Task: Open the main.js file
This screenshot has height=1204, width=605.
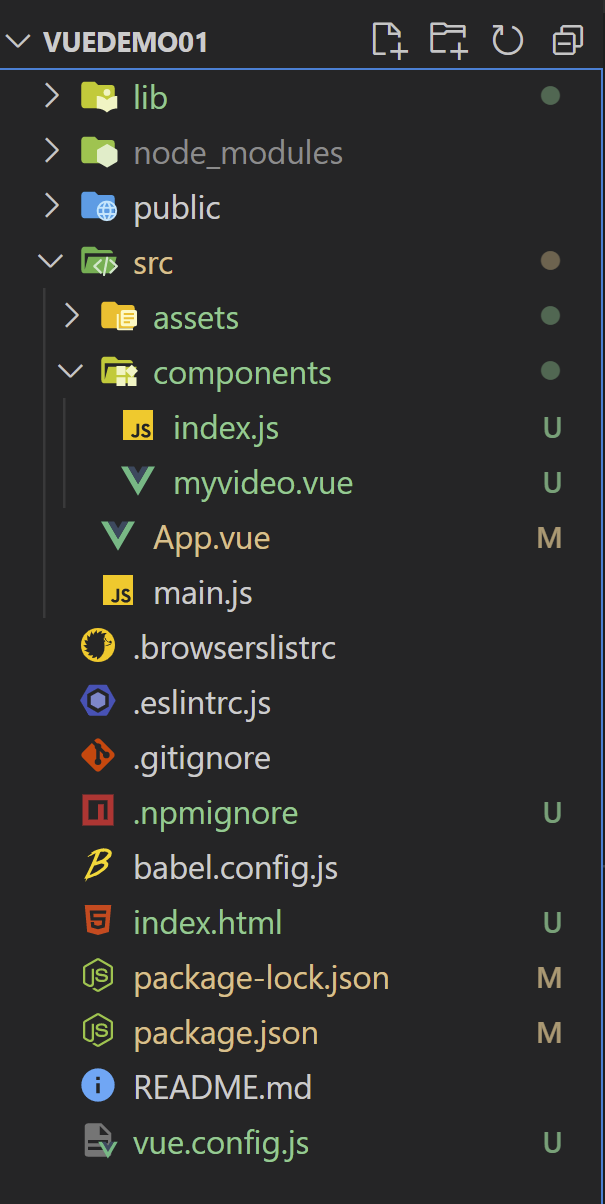Action: (x=203, y=593)
